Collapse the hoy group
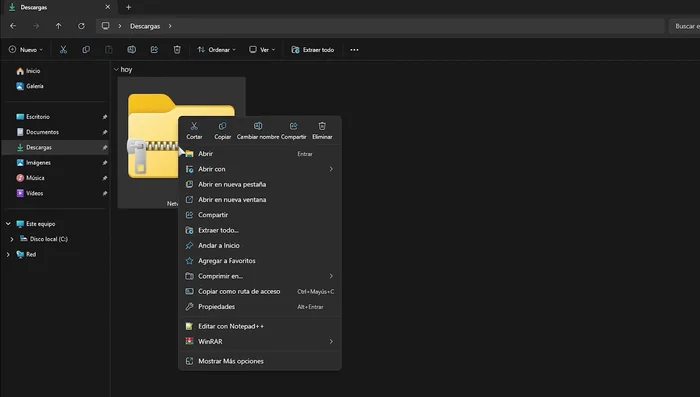Viewport: 700px width, 397px height. click(x=116, y=70)
